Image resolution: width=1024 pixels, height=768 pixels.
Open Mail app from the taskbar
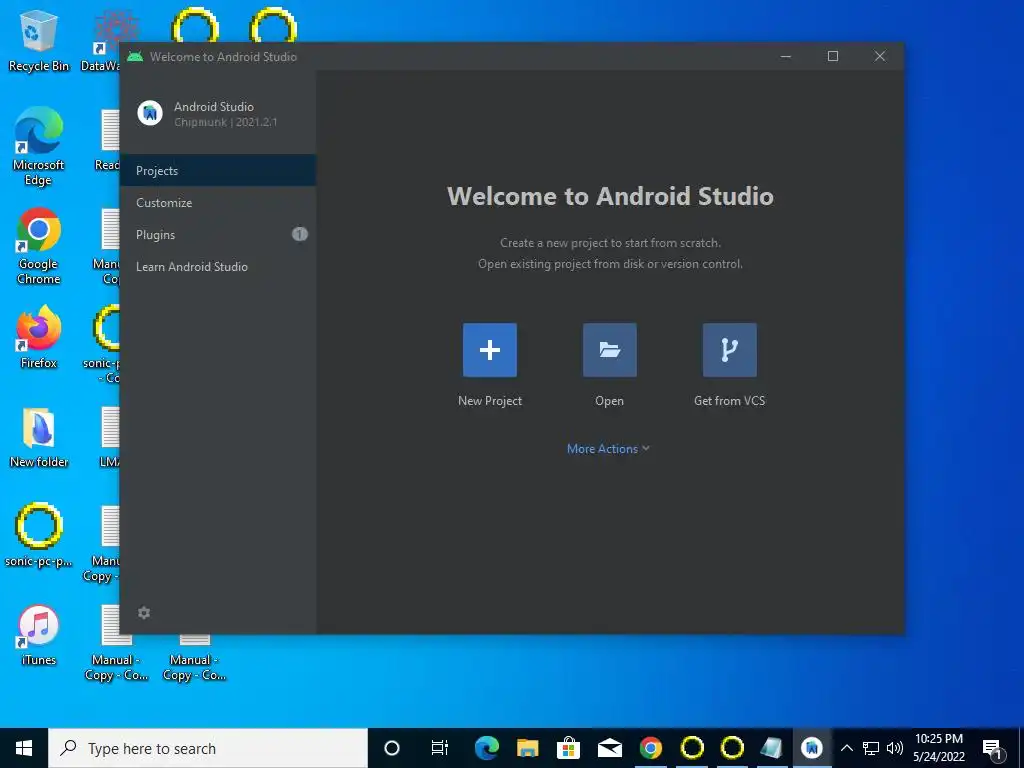tap(610, 748)
